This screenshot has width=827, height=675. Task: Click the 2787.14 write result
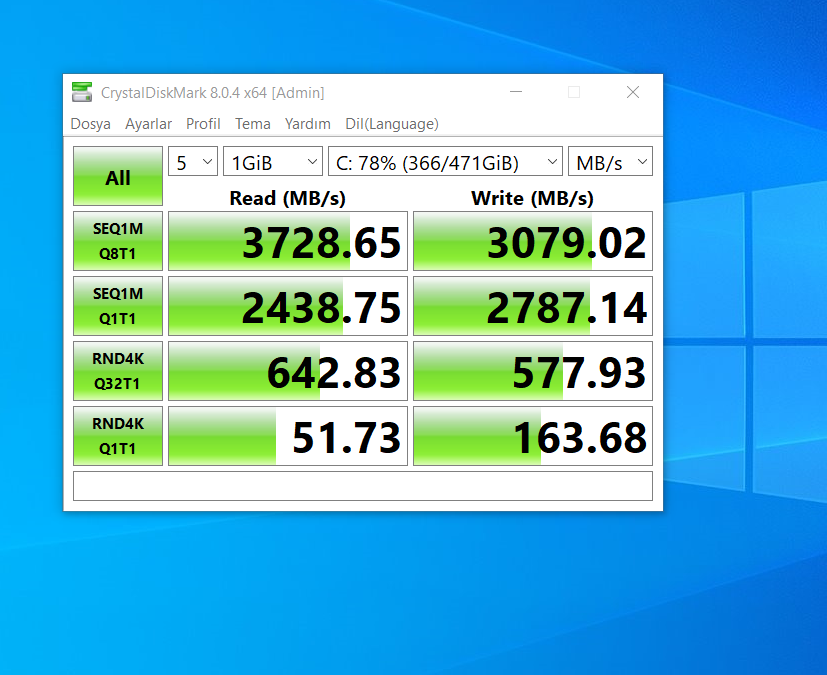coord(533,306)
